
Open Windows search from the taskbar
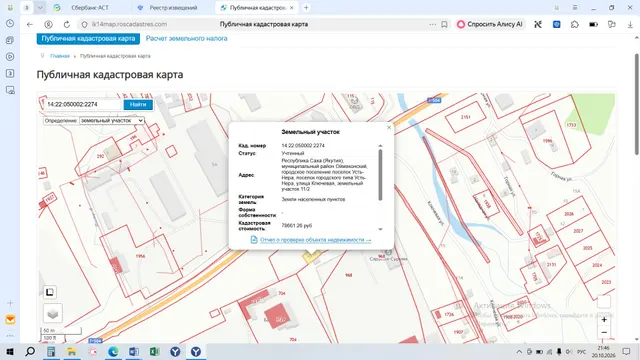[30, 351]
